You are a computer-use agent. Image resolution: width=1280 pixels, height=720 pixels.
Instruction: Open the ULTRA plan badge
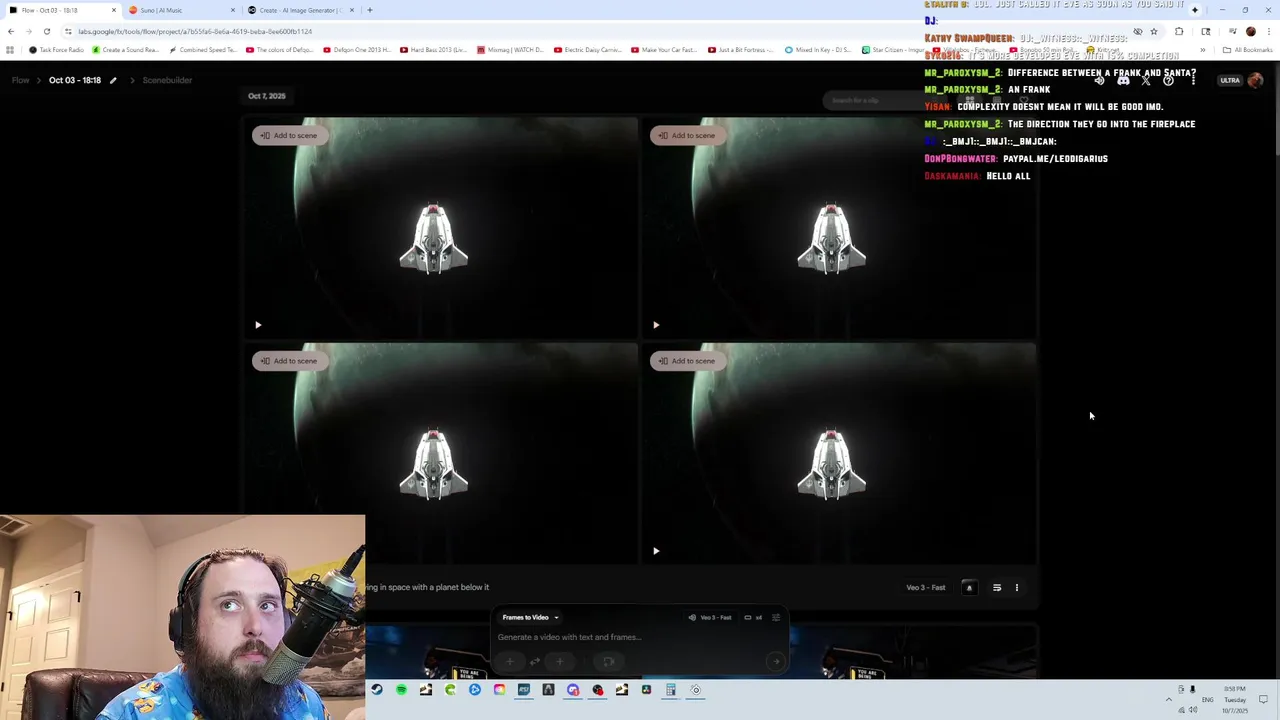[x=1230, y=80]
